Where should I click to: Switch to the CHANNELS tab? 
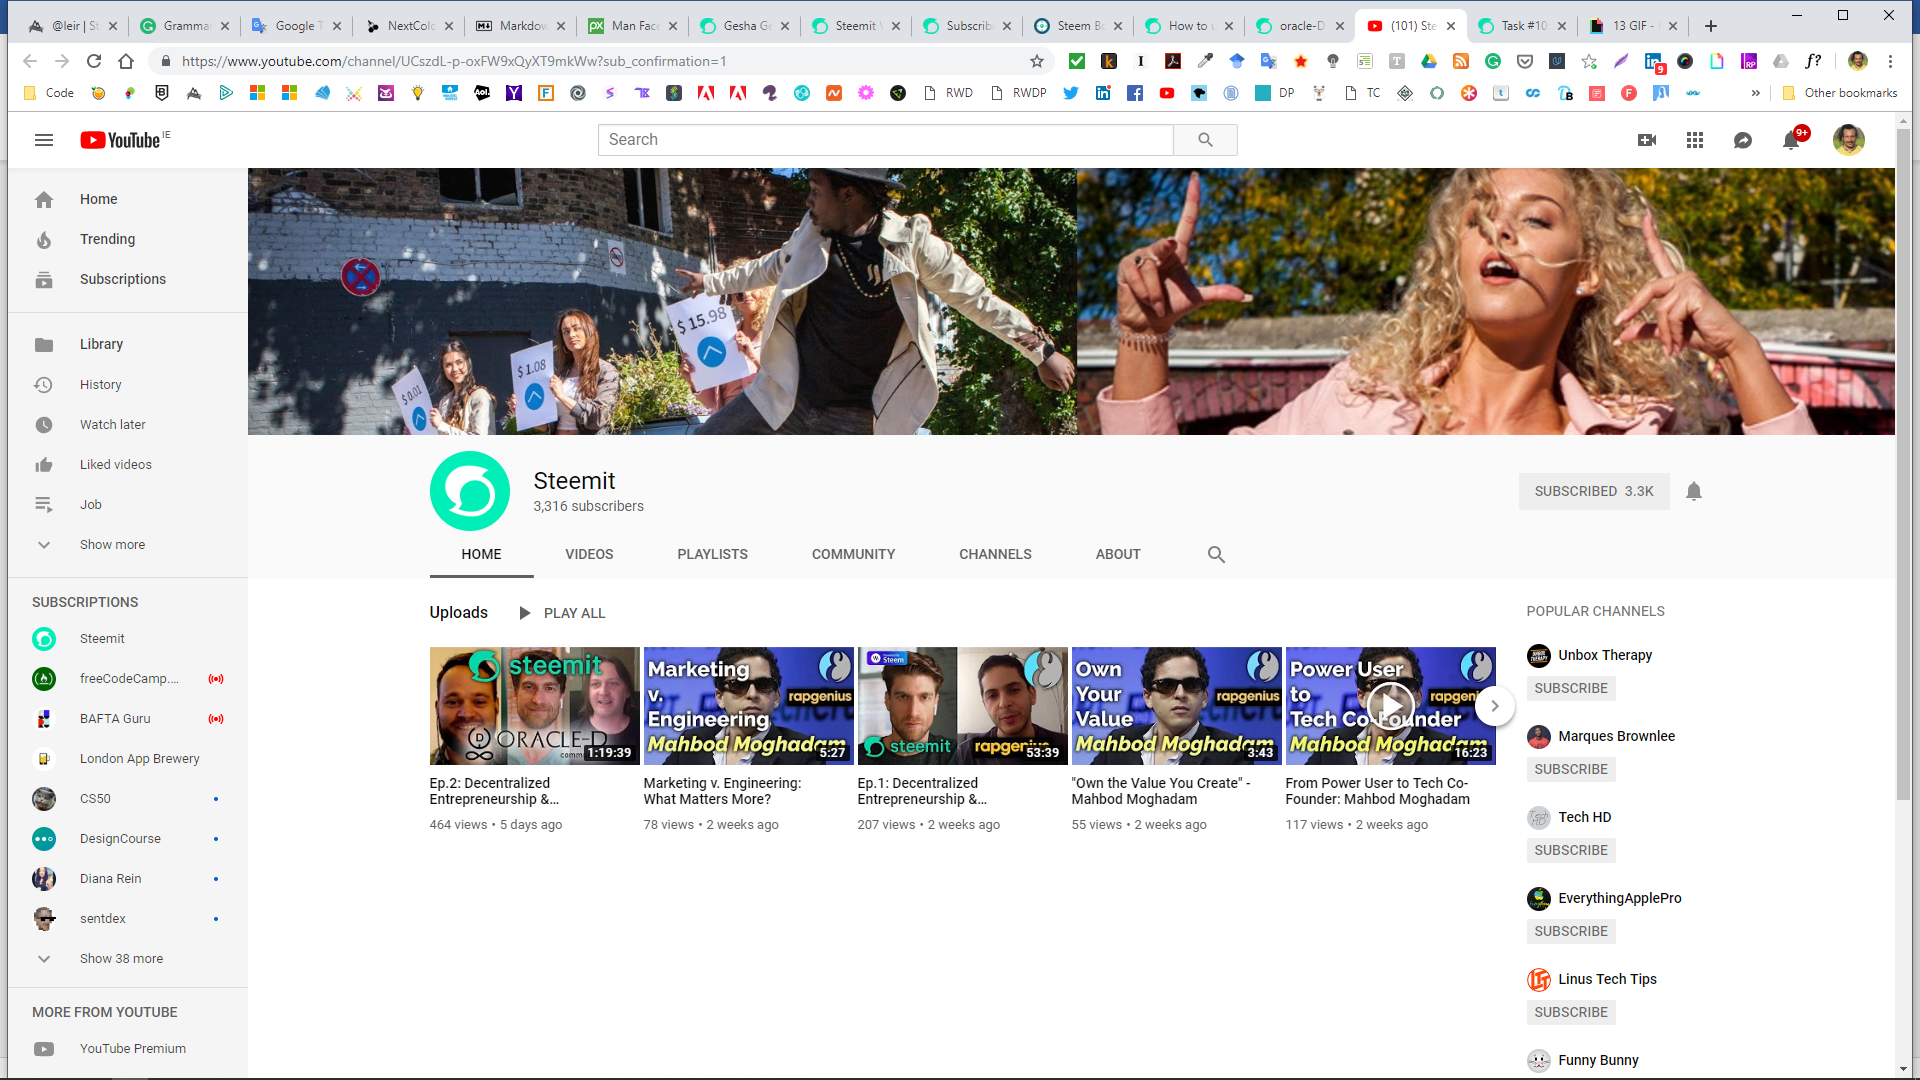coord(995,554)
